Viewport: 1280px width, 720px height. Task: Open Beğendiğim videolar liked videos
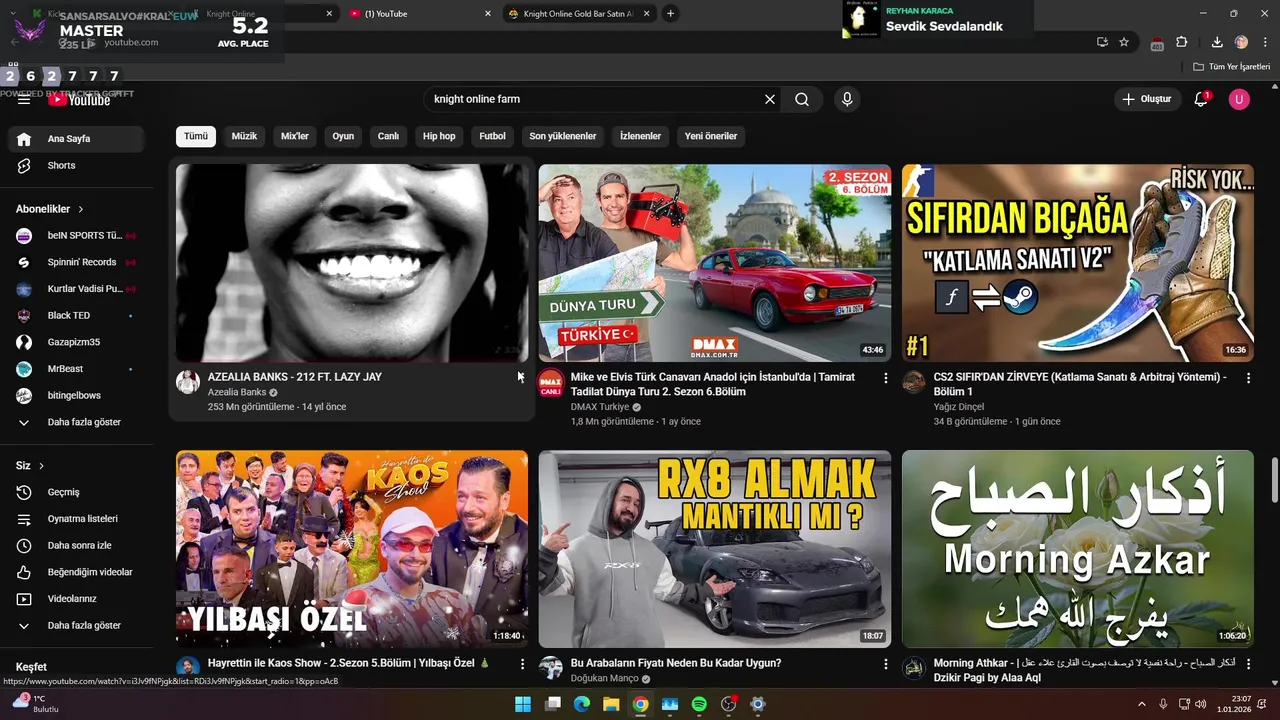tap(76, 572)
